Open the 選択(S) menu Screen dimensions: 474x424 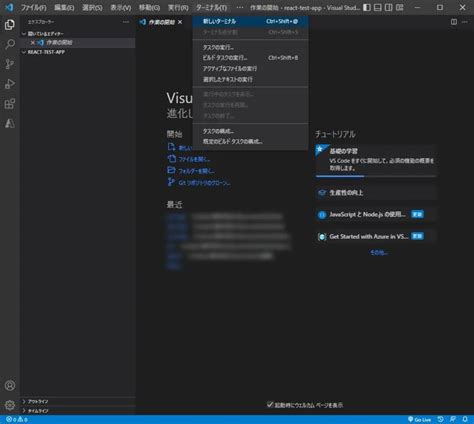click(x=92, y=7)
